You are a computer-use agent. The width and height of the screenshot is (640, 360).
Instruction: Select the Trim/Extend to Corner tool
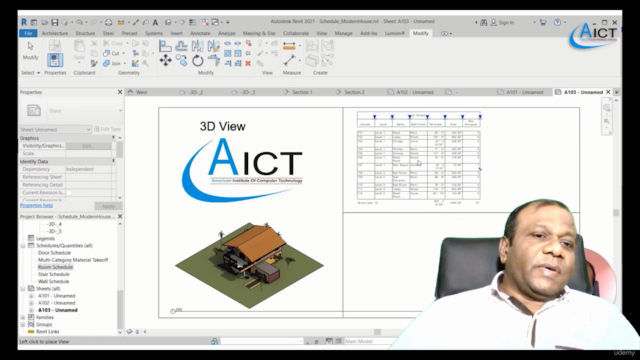213,61
